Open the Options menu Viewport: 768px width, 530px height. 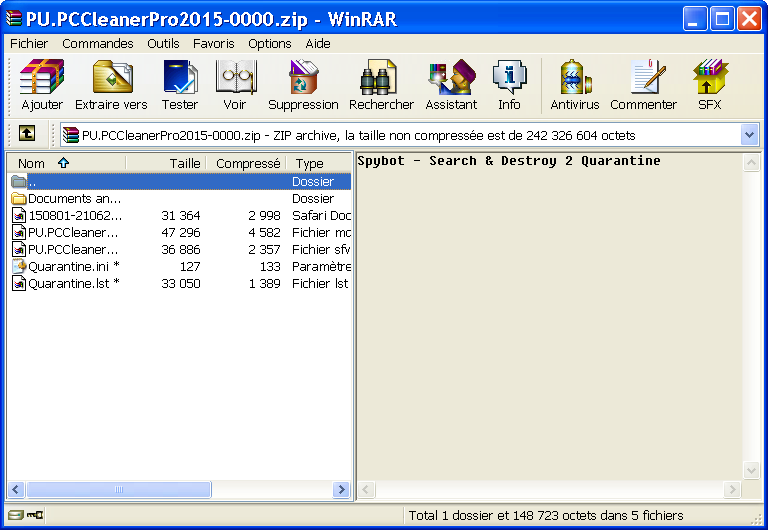pyautogui.click(x=269, y=44)
